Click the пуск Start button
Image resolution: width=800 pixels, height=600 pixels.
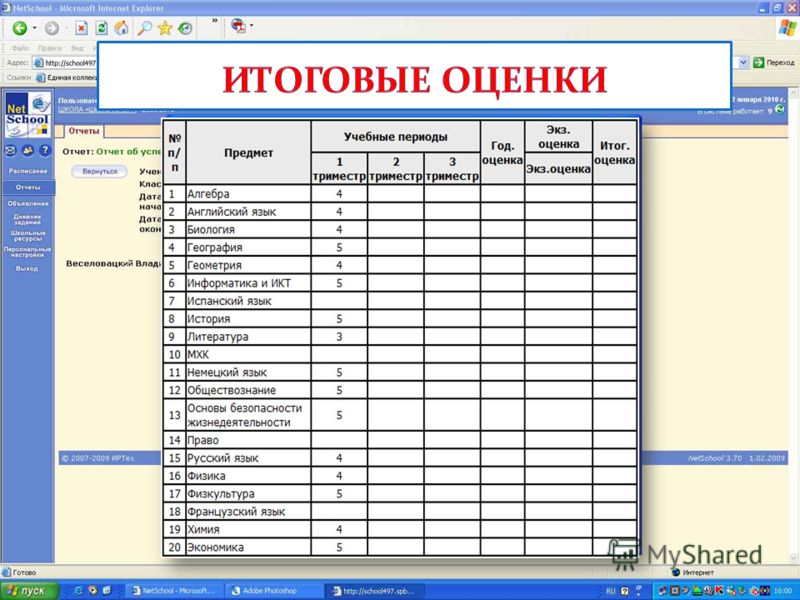pyautogui.click(x=30, y=591)
